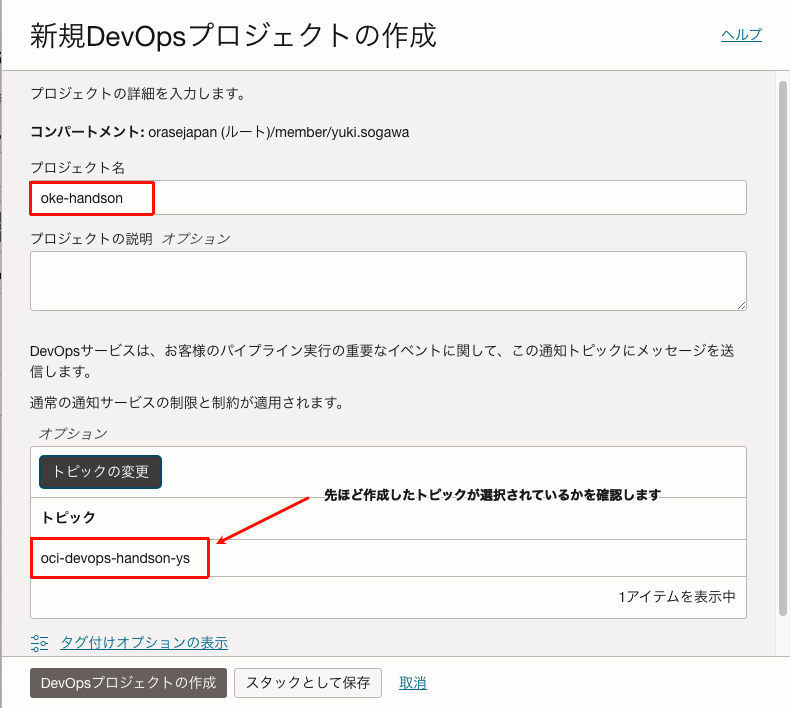Click the dialog's vertical scrollbar
The image size is (790, 708).
pos(782,300)
